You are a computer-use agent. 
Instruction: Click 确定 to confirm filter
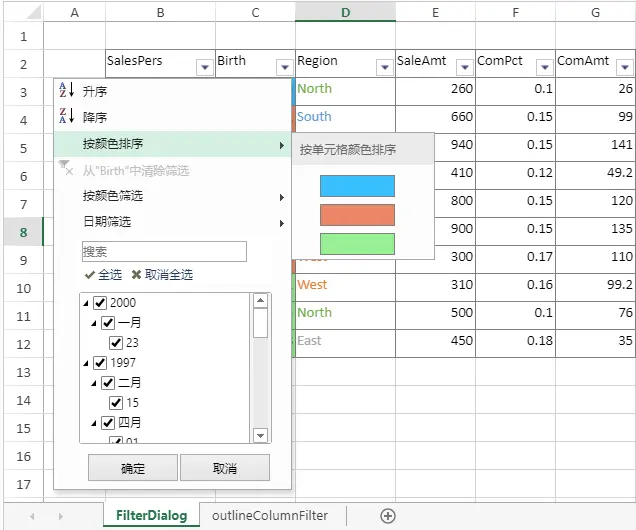(133, 468)
